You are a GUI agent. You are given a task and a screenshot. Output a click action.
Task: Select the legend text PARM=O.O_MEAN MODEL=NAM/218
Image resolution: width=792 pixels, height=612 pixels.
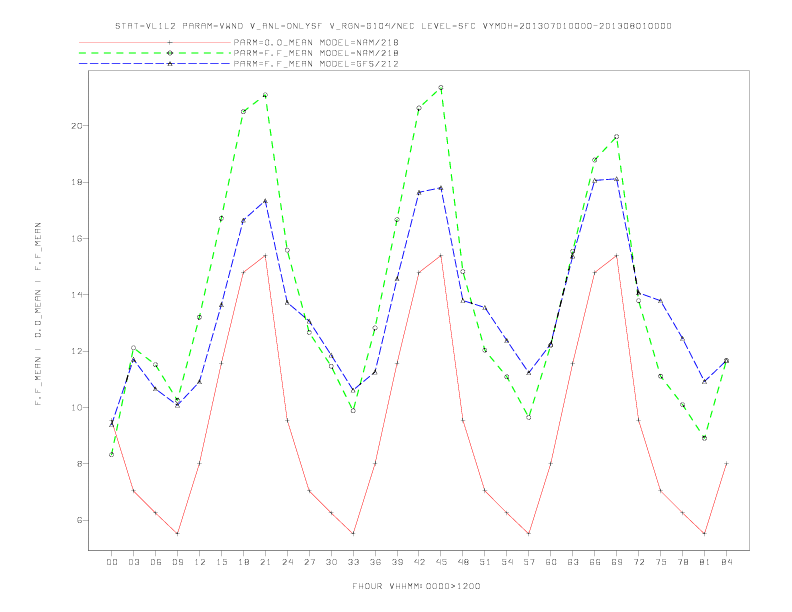tap(316, 42)
